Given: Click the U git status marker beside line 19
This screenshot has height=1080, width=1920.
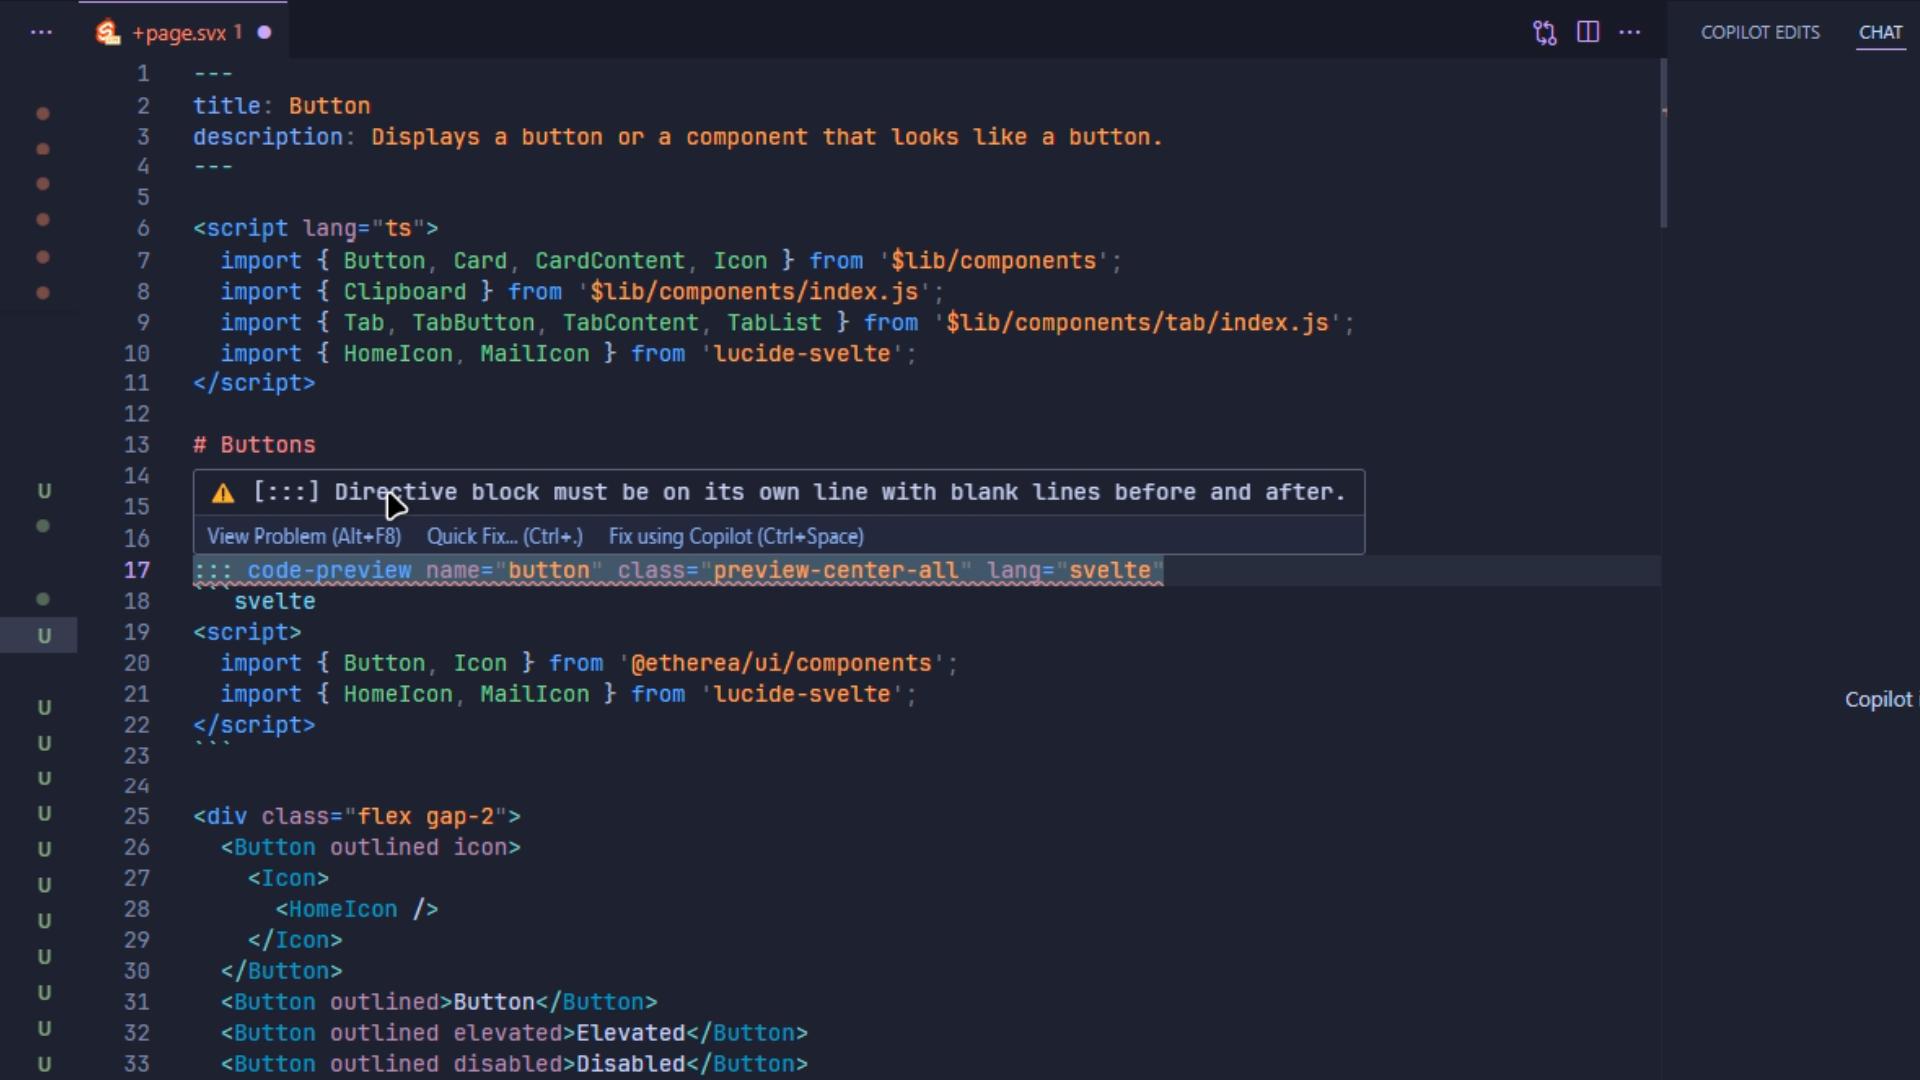Looking at the screenshot, I should pyautogui.click(x=44, y=635).
